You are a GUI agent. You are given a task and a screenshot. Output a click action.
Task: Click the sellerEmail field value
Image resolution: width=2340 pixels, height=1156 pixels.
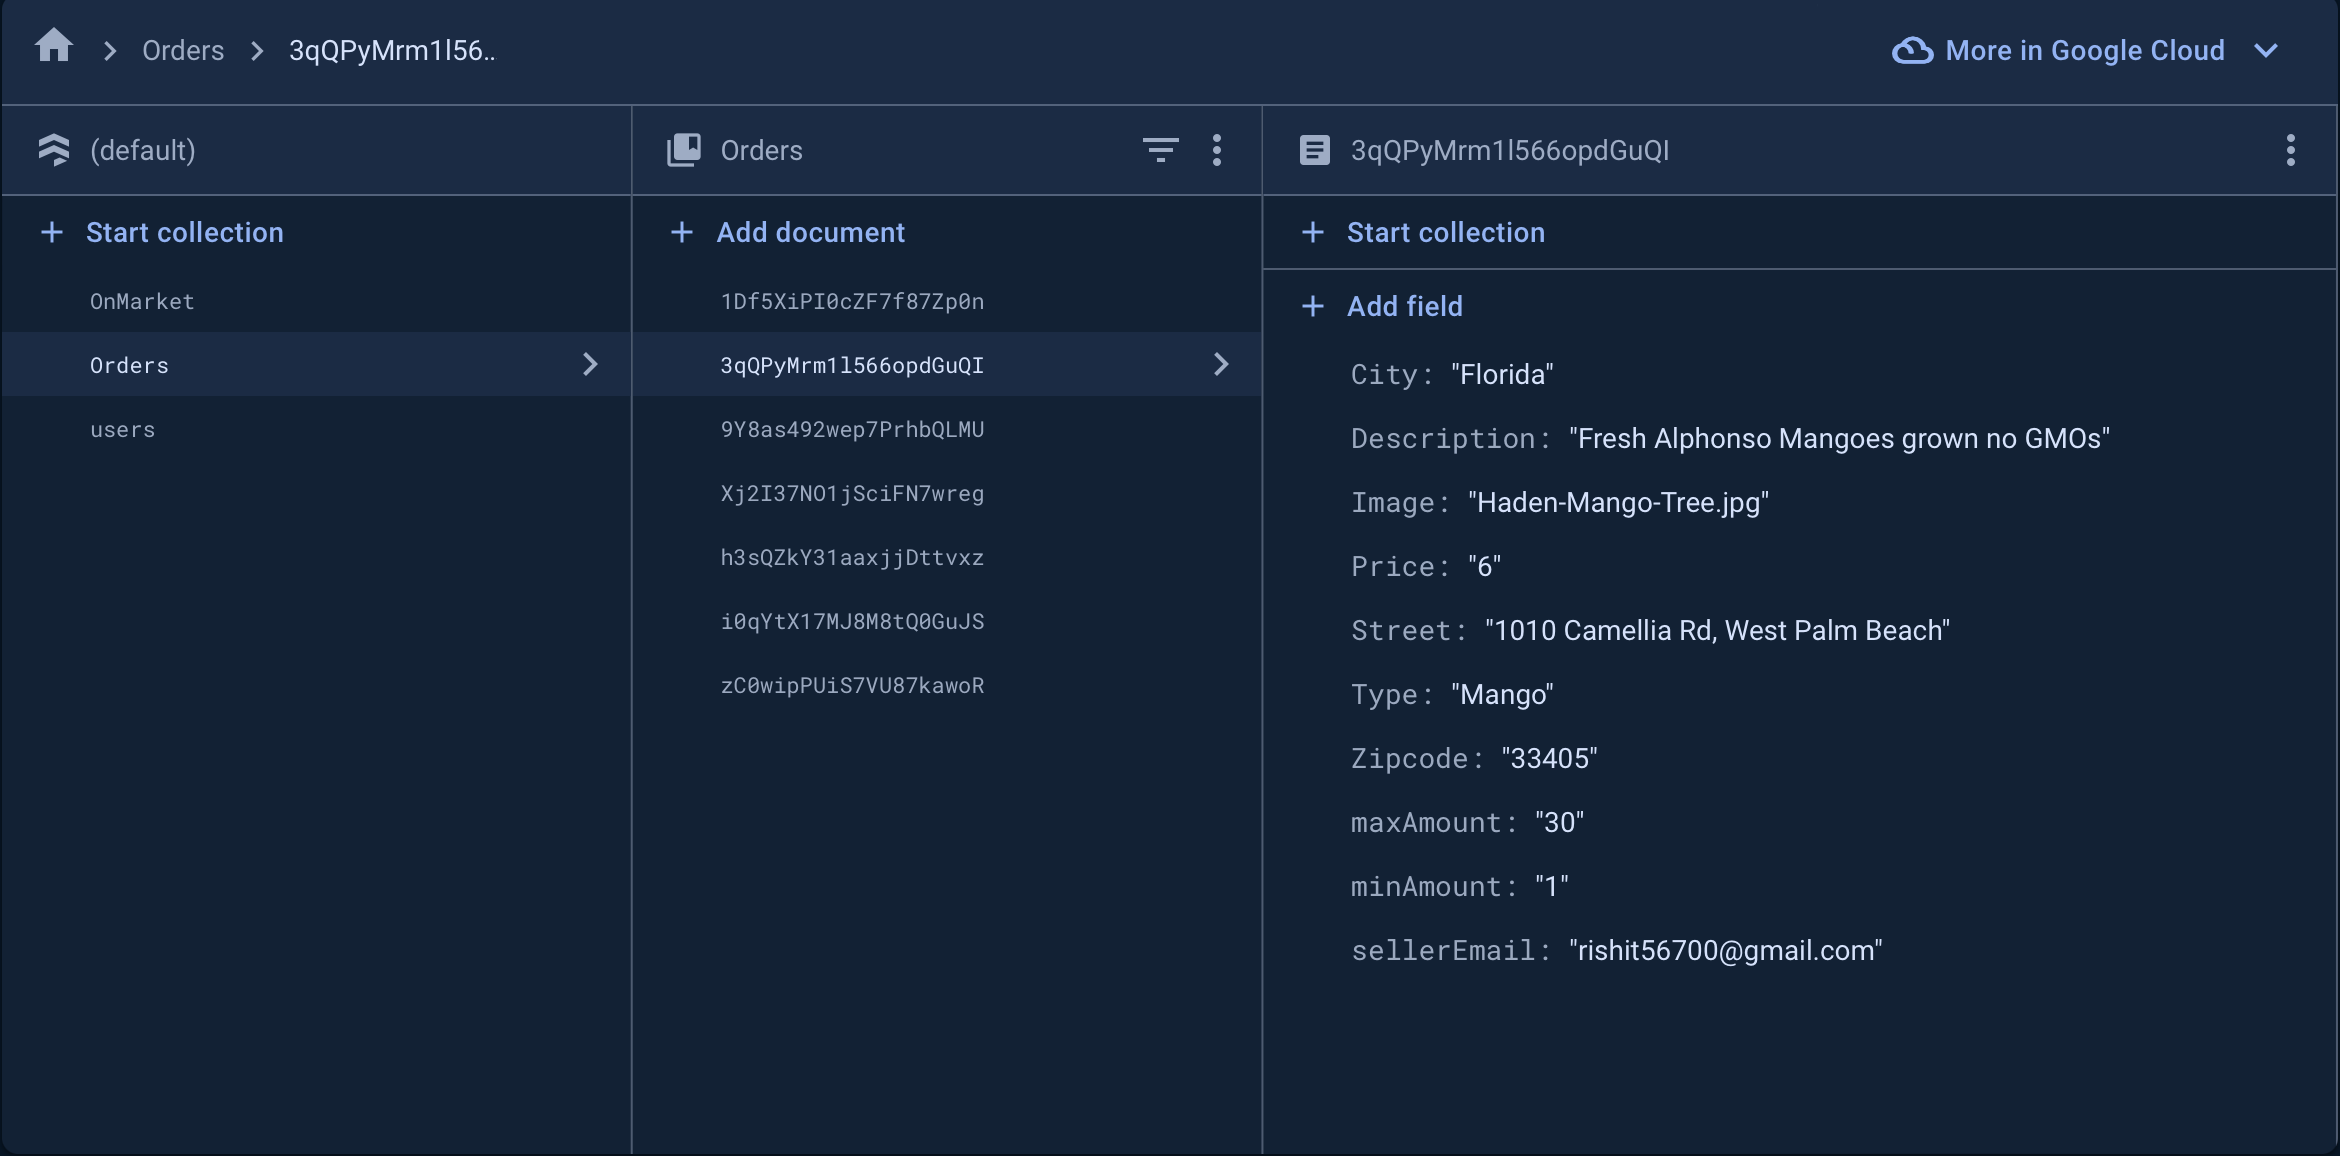[1725, 950]
